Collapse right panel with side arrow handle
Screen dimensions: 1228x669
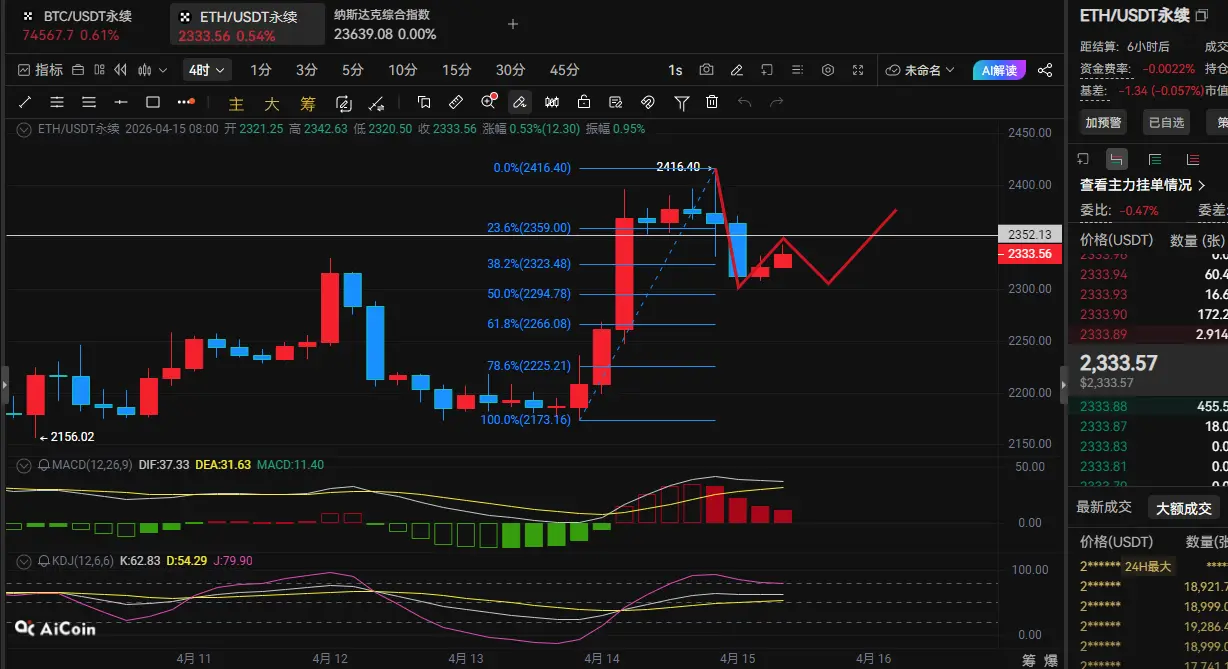(x=1064, y=384)
